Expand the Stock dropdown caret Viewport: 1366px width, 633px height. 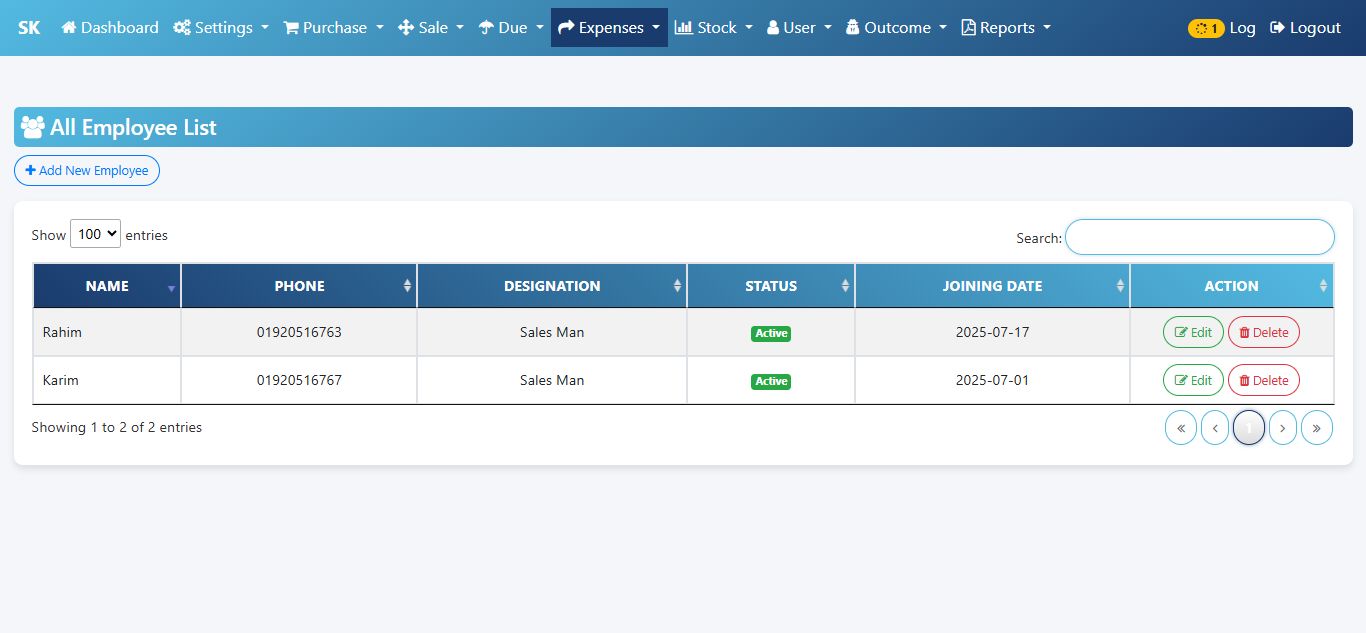749,28
